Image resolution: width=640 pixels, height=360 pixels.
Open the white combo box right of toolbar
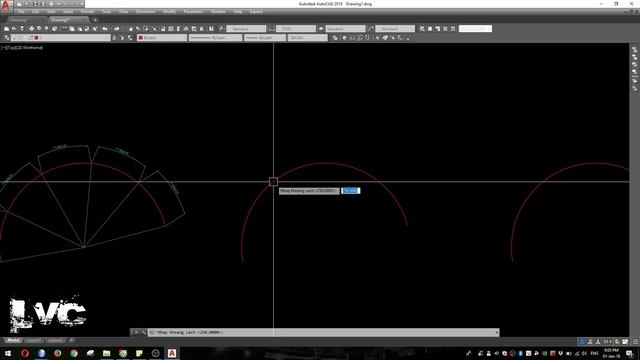click(475, 29)
